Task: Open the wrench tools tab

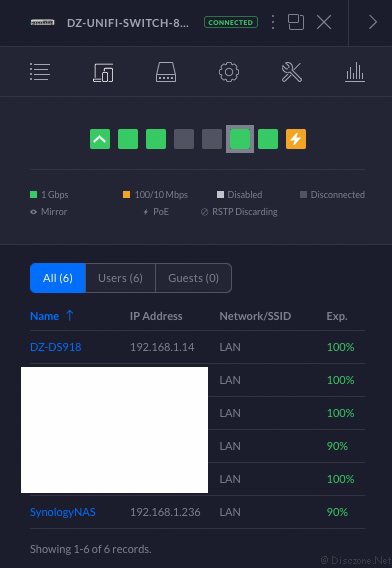Action: (x=292, y=72)
